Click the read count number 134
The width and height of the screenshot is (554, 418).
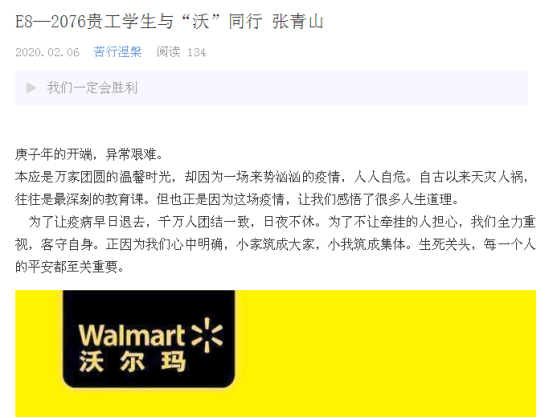click(196, 52)
